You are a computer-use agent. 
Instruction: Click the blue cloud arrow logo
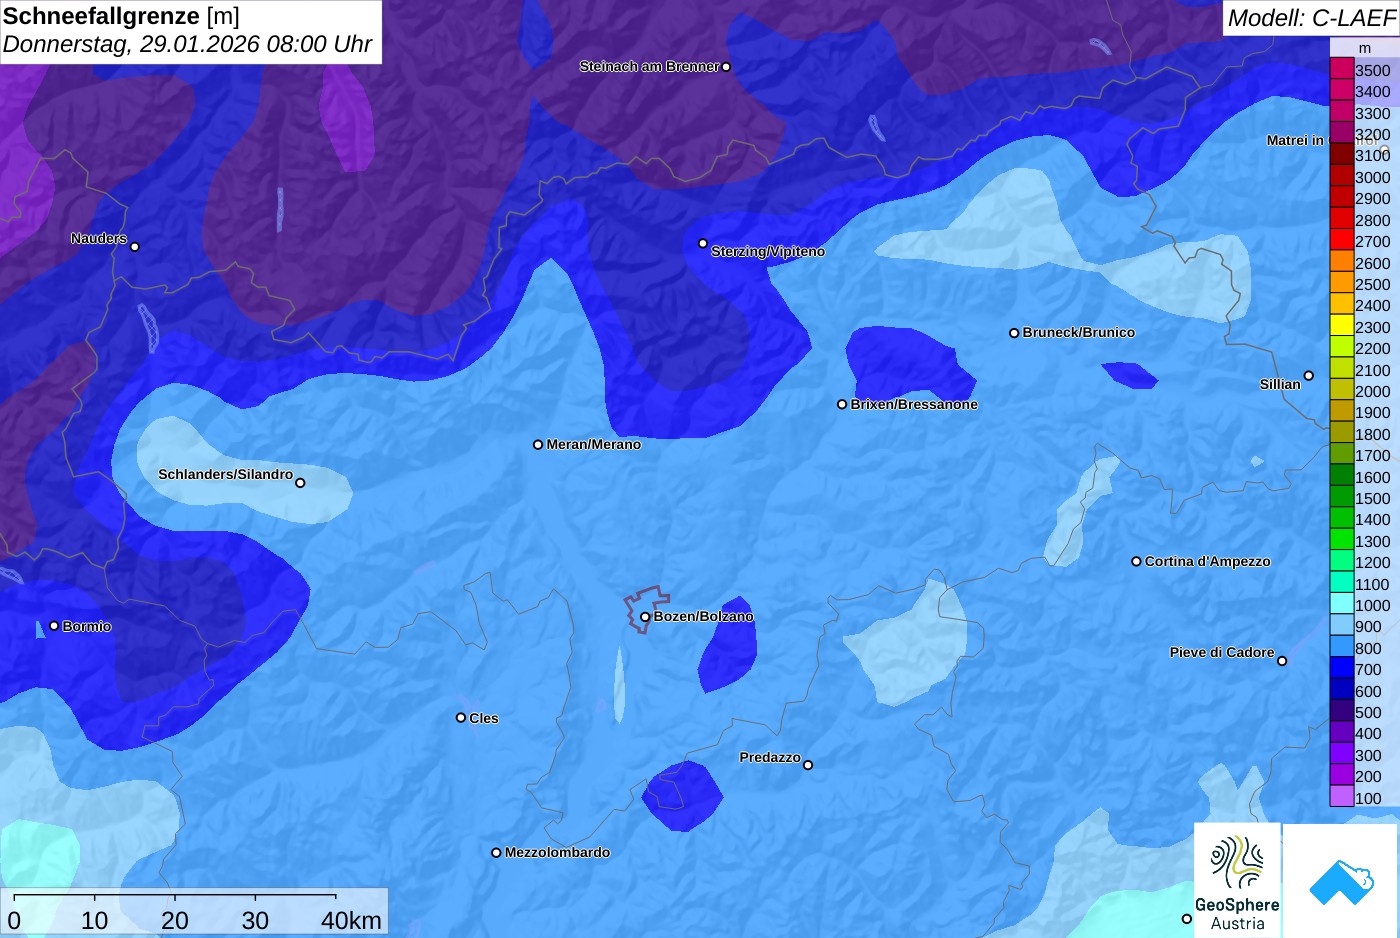pyautogui.click(x=1341, y=880)
